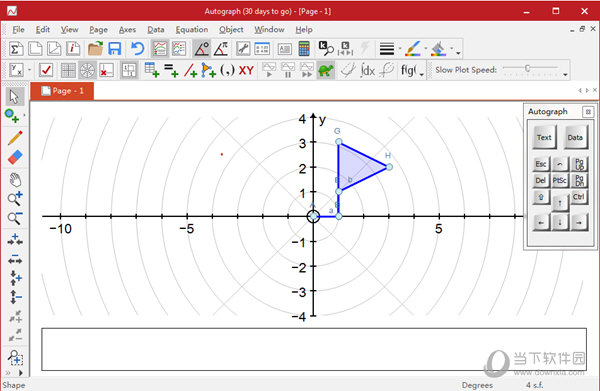Click the Esc key button
Image resolution: width=600 pixels, height=391 pixels.
pos(541,164)
